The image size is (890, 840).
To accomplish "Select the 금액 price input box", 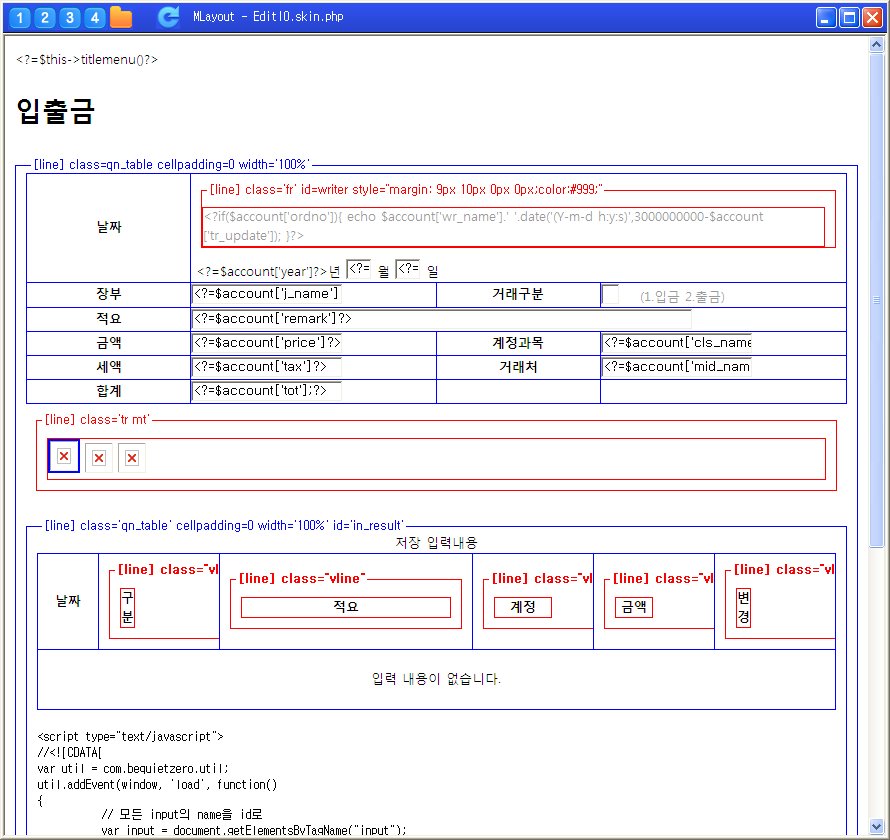I will coord(266,343).
